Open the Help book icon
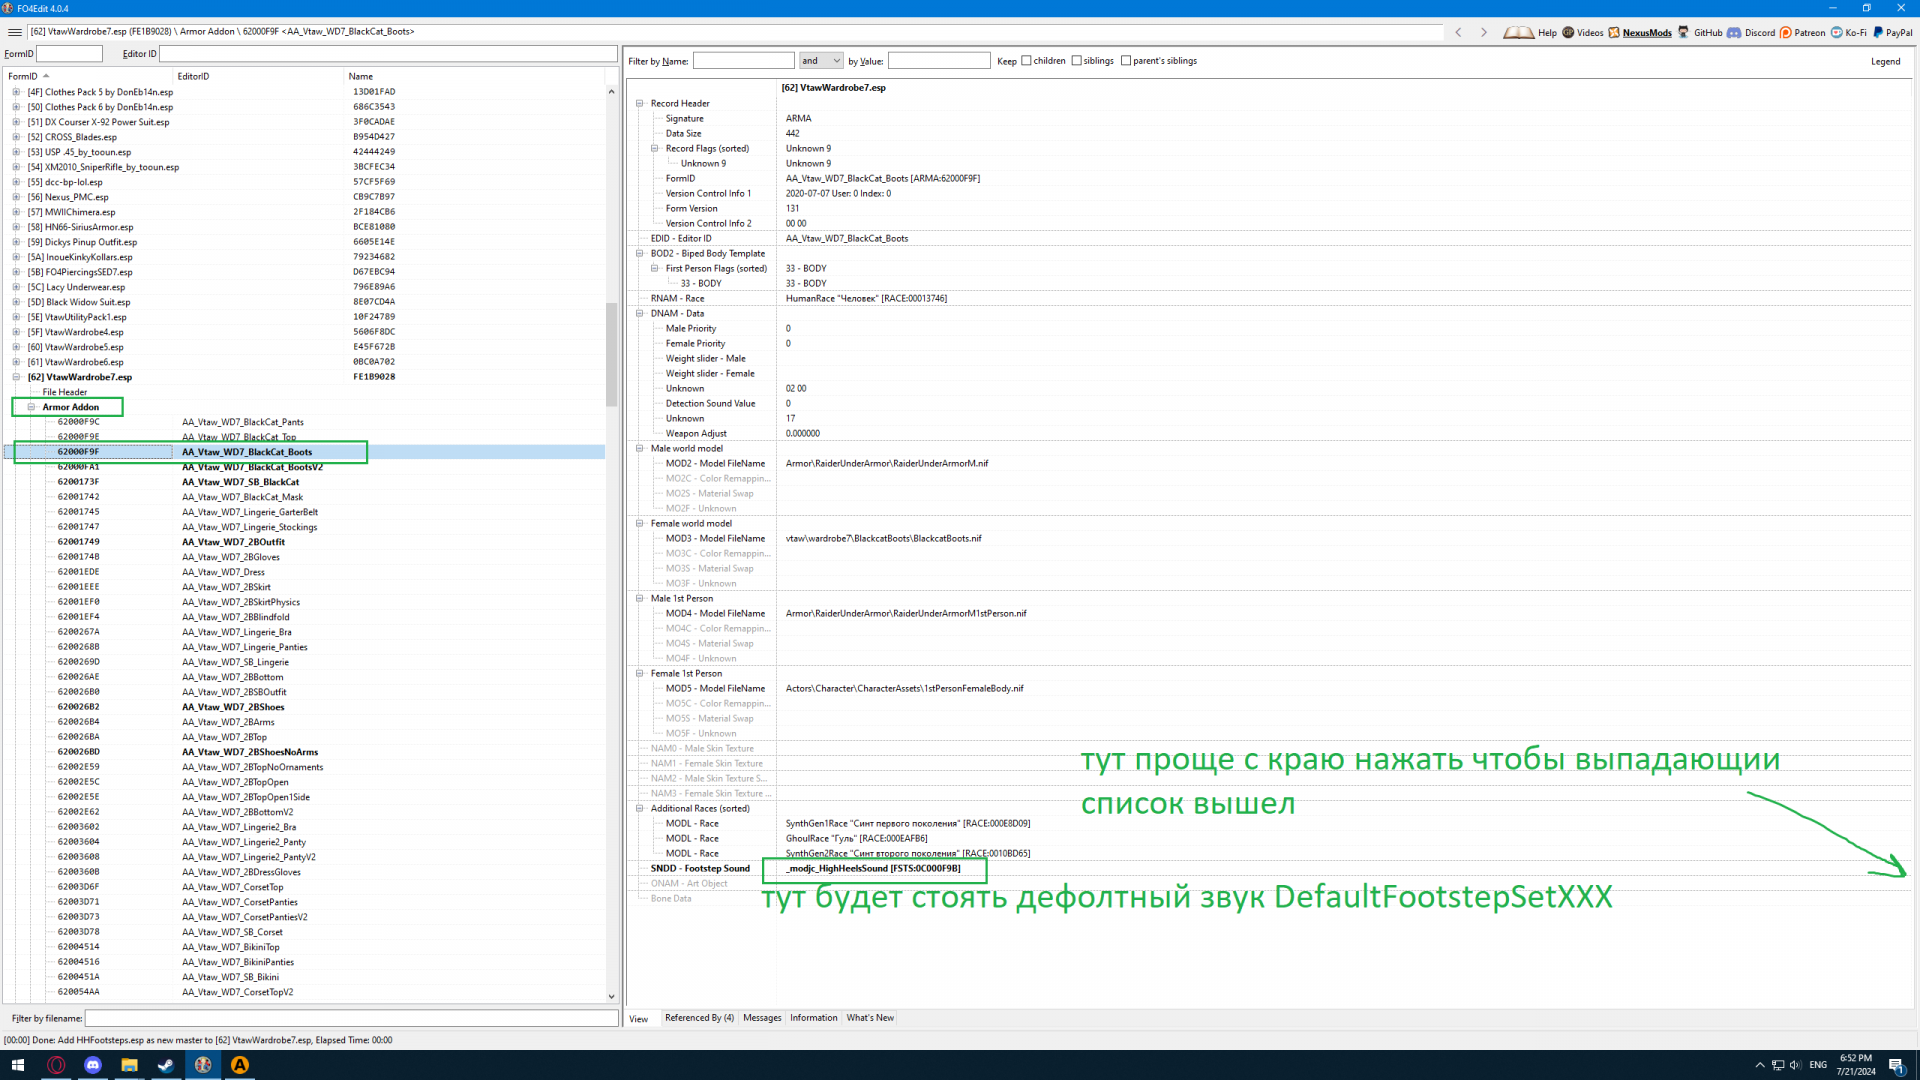The image size is (1920, 1080). click(x=1519, y=32)
